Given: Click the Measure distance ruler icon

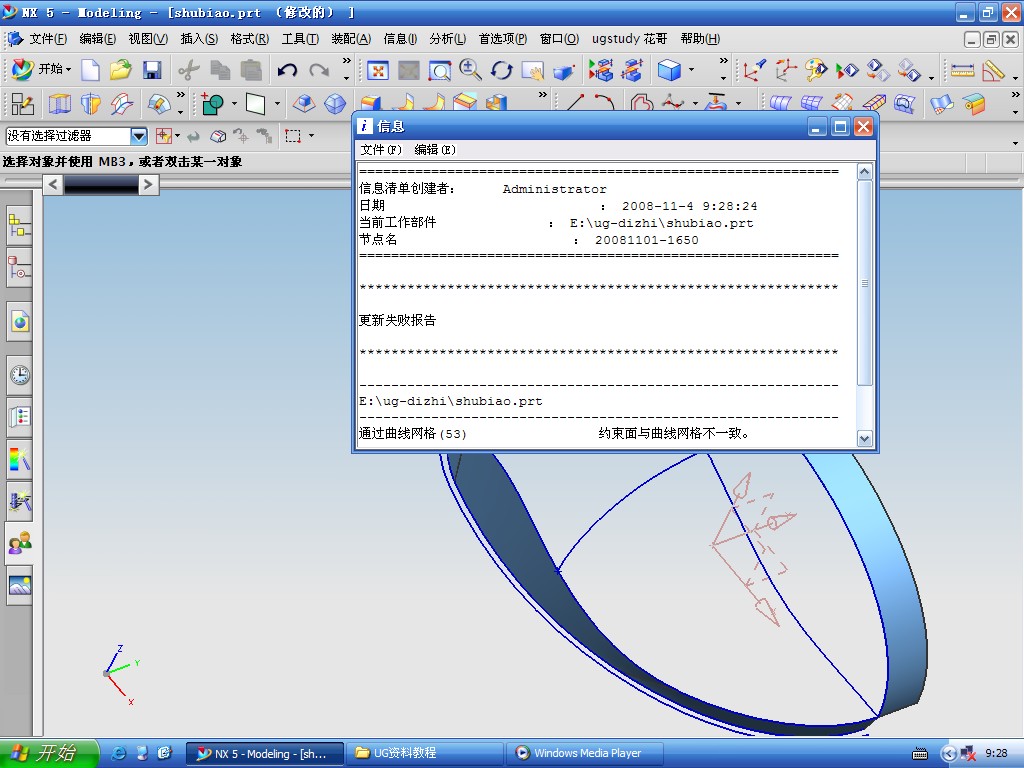Looking at the screenshot, I should [962, 70].
